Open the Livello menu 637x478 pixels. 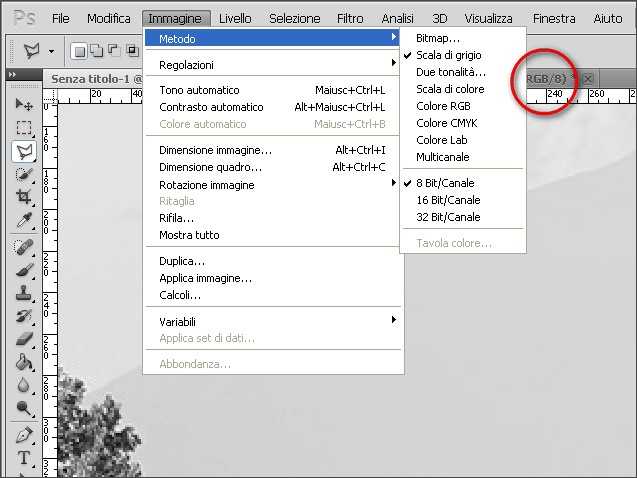click(x=235, y=18)
